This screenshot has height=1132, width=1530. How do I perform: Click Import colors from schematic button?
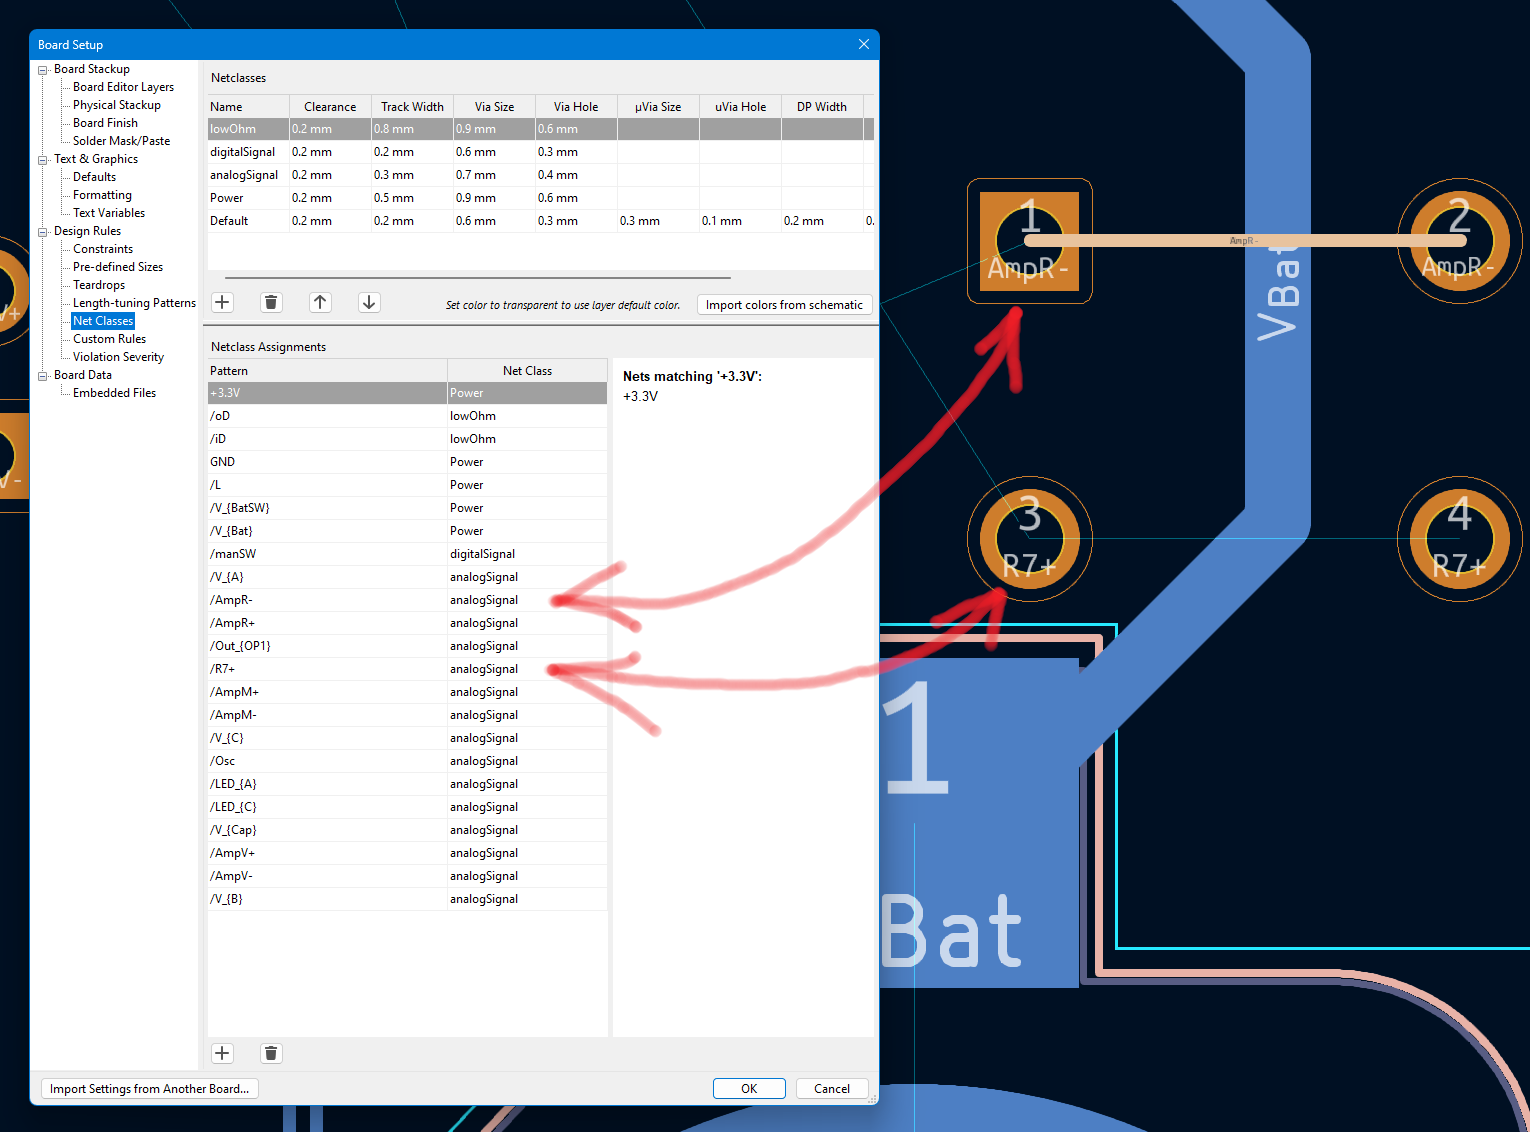point(784,305)
